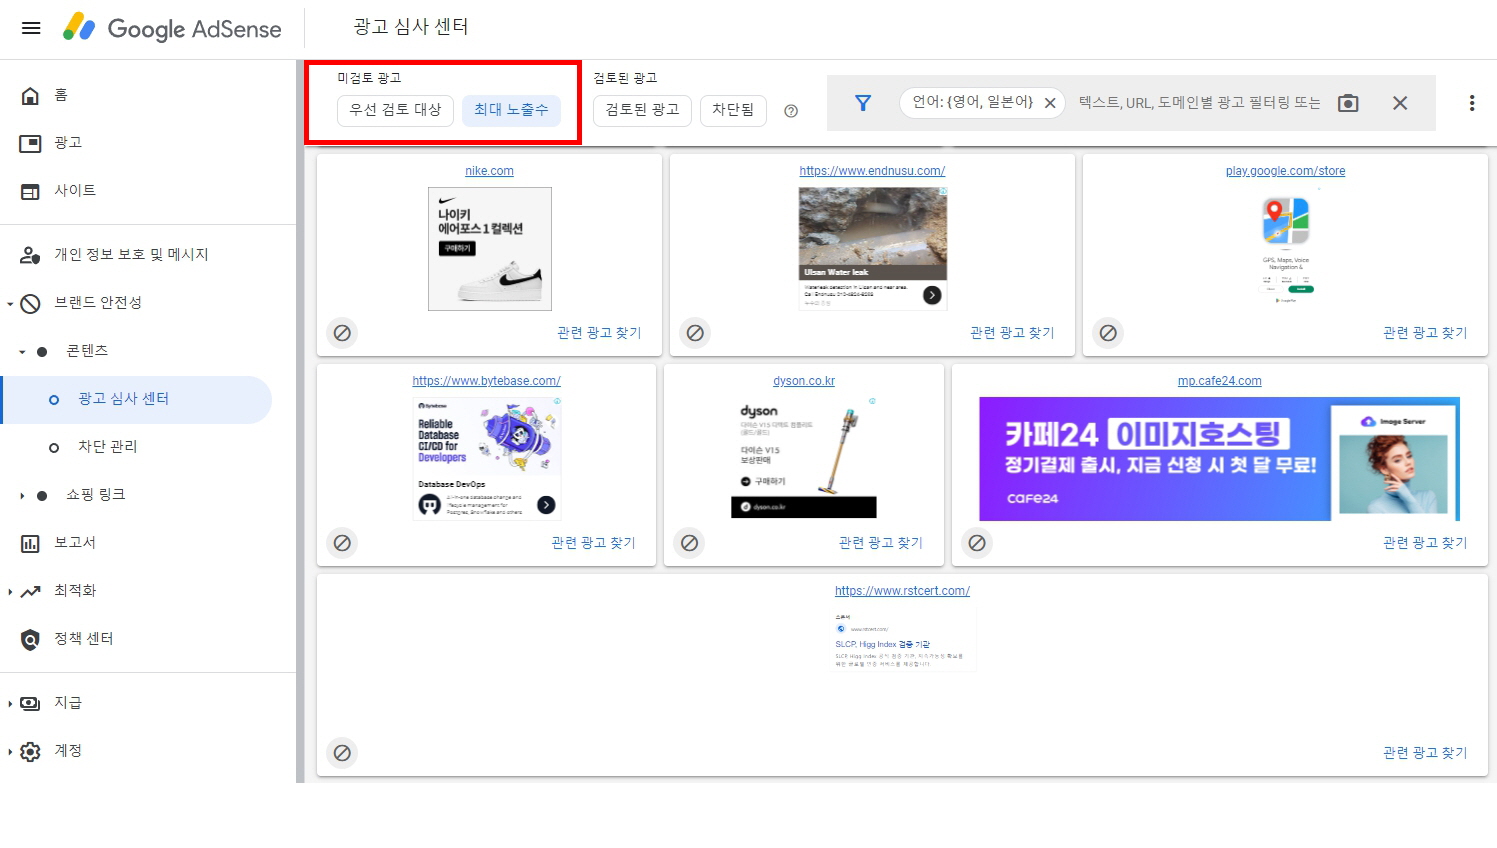This screenshot has width=1497, height=848.
Task: Expand the 계정 section arrow
Action: (10, 752)
